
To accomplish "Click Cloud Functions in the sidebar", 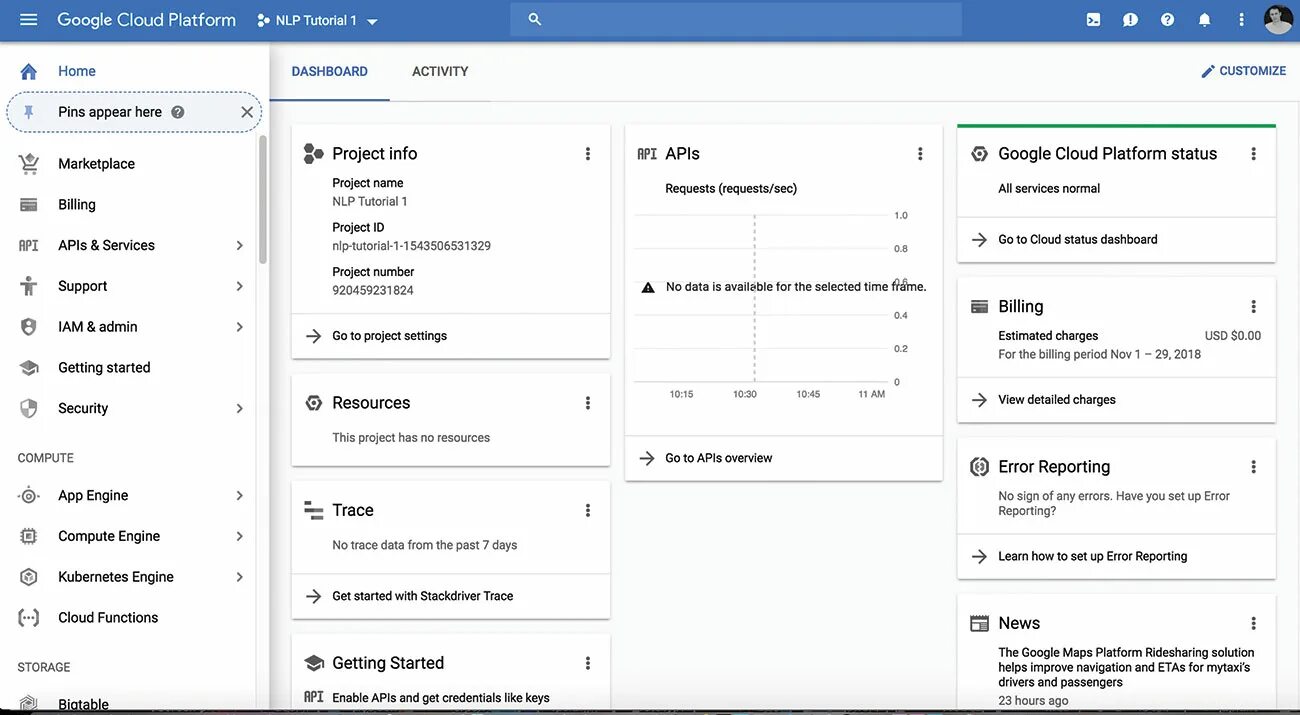I will (107, 617).
